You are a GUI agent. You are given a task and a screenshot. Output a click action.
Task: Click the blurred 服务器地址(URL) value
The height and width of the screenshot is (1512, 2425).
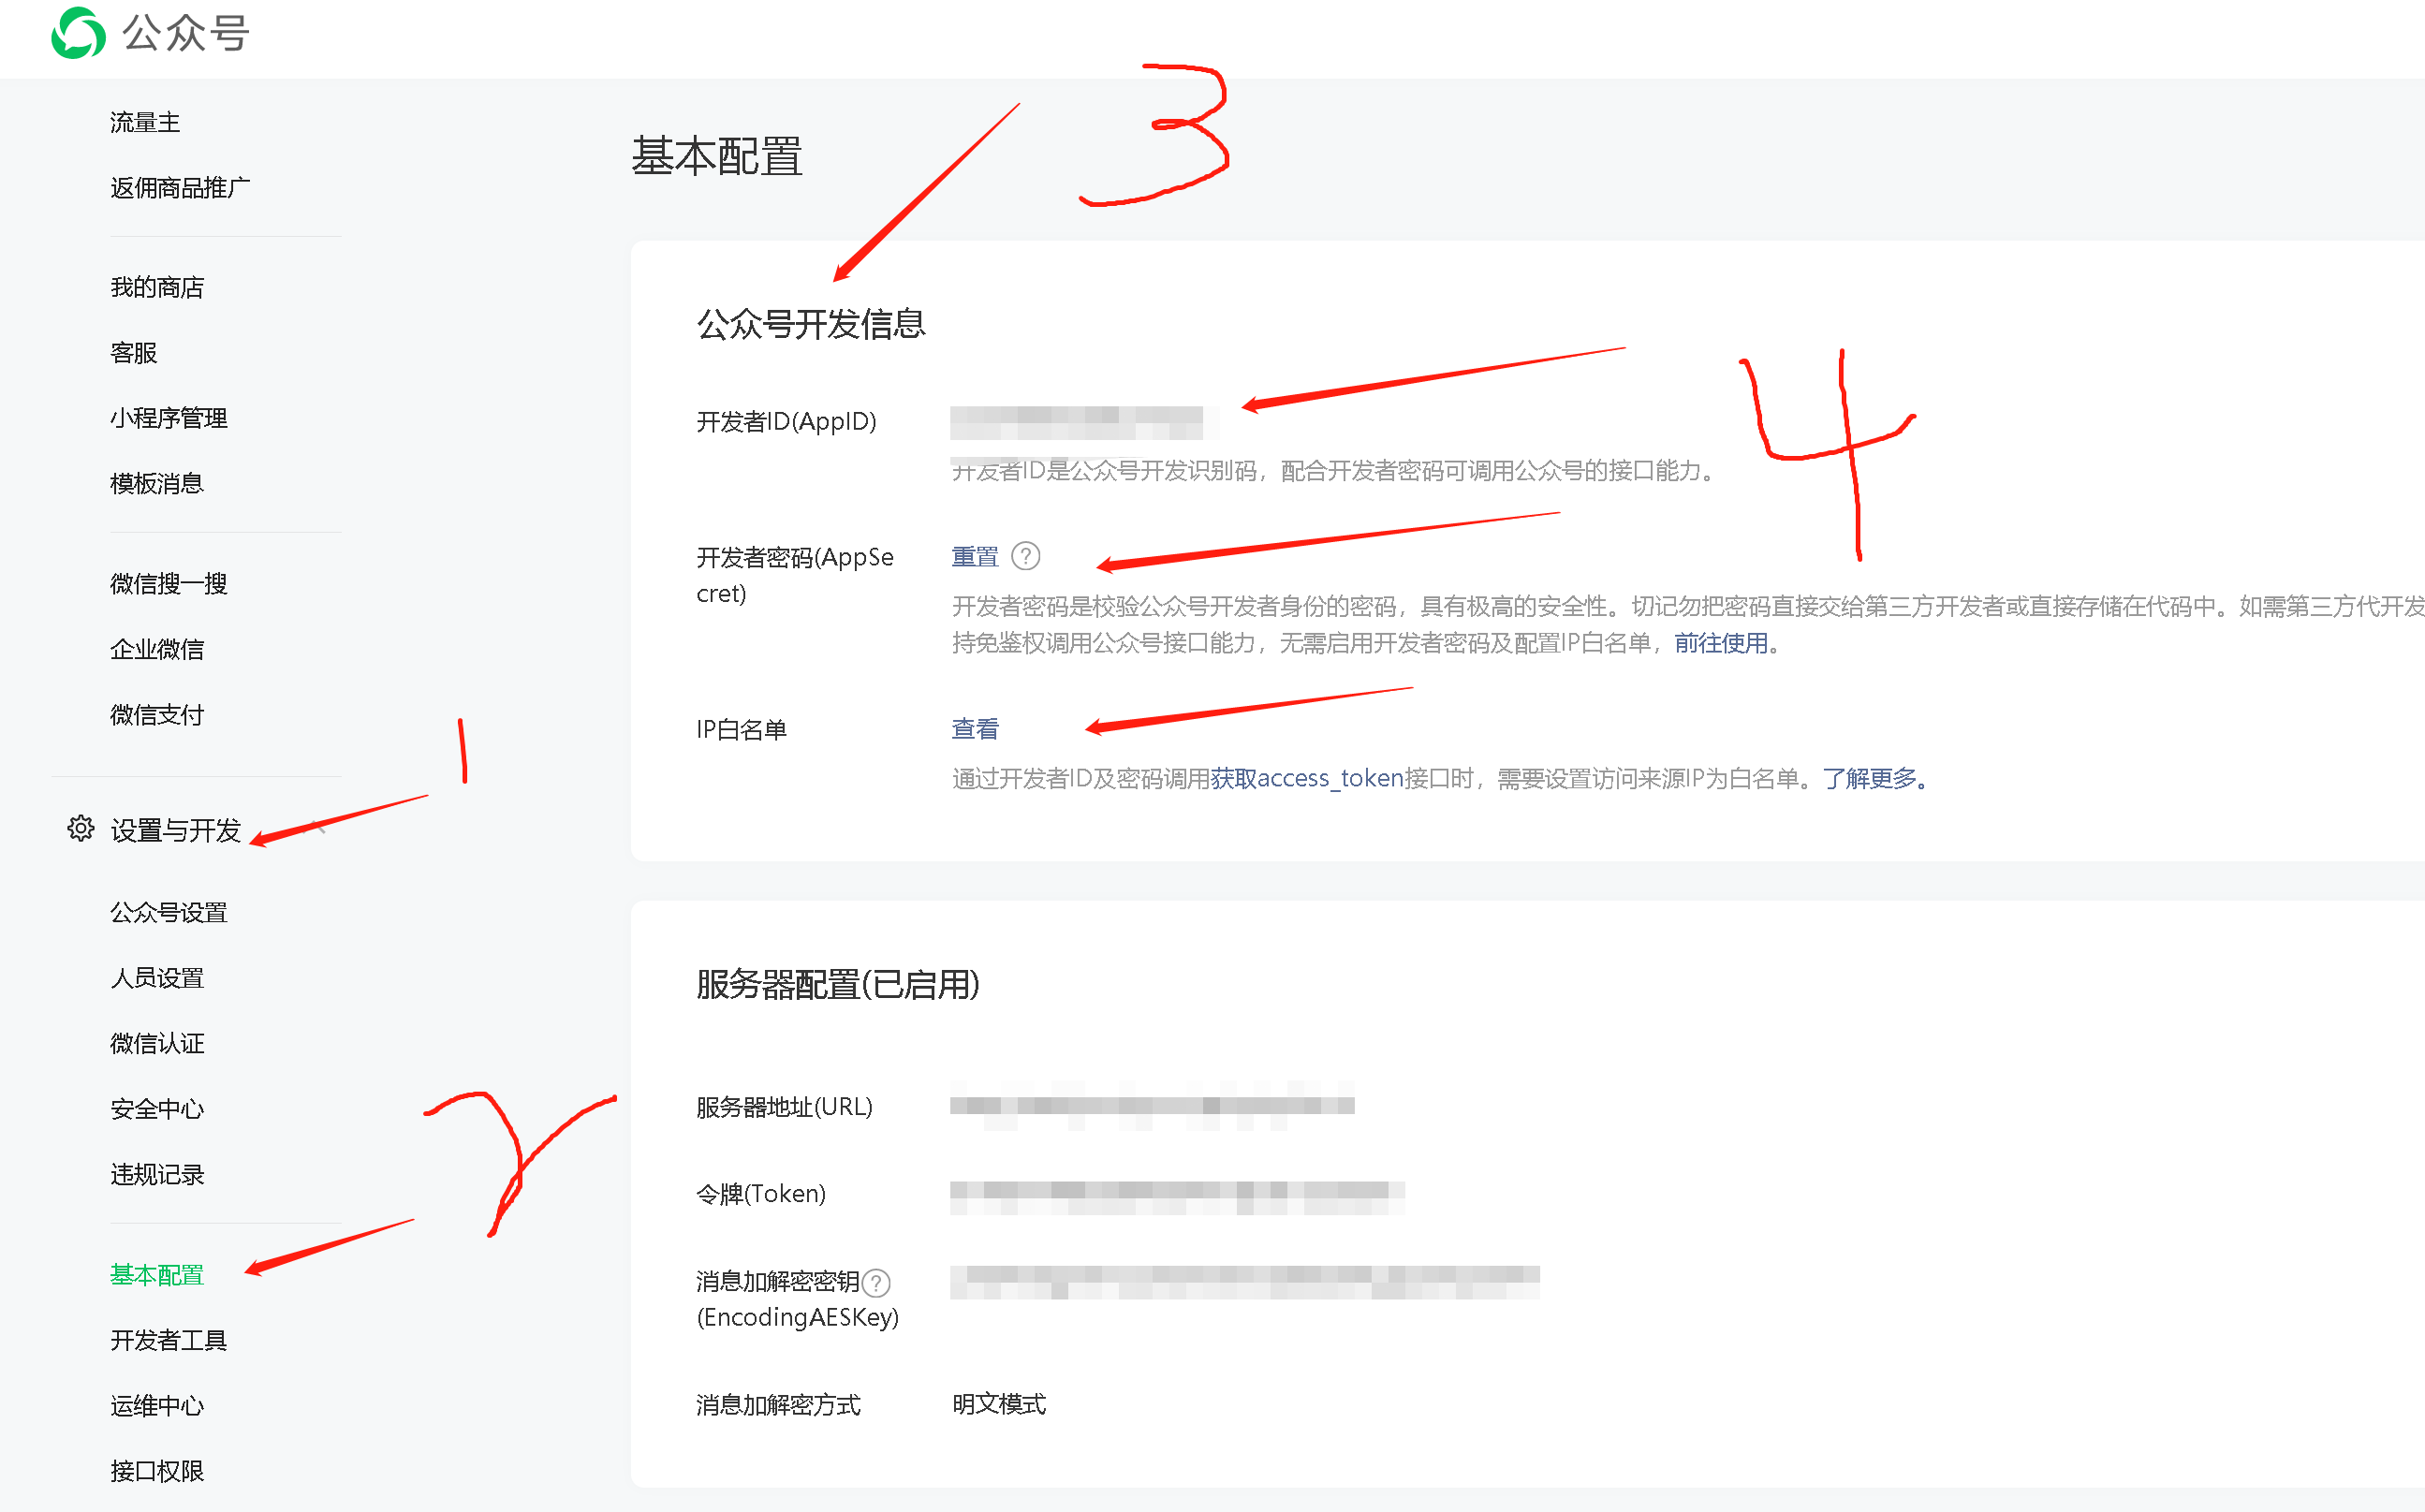(x=1152, y=1105)
